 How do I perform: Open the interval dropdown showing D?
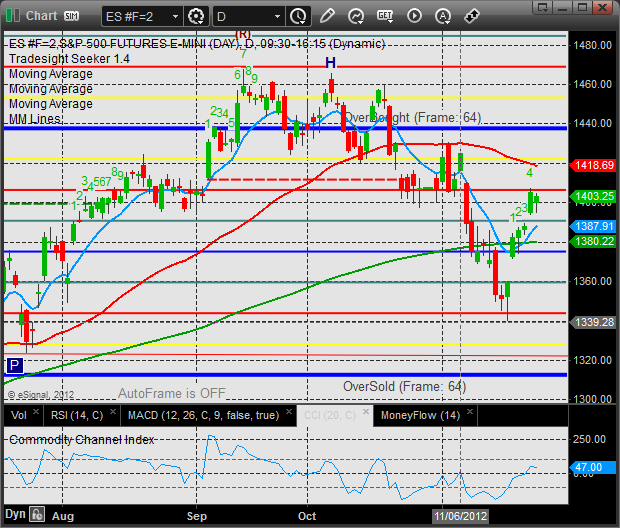[248, 17]
